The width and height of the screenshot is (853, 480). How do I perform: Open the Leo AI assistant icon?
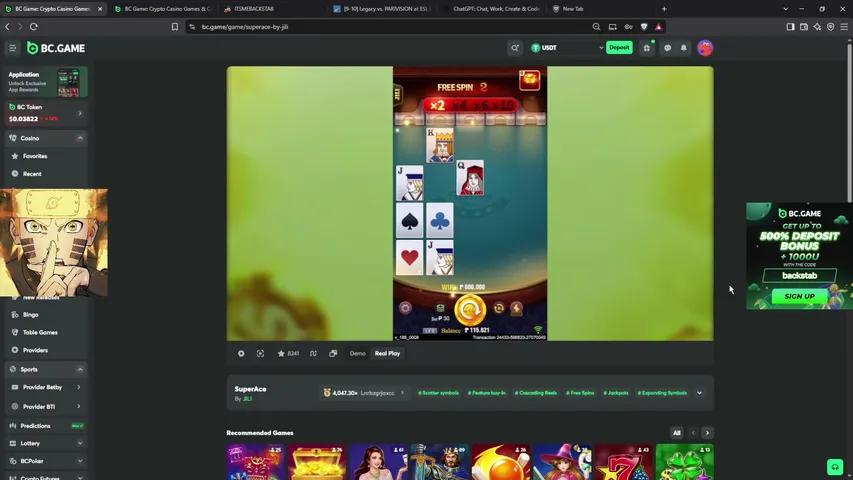click(x=817, y=27)
